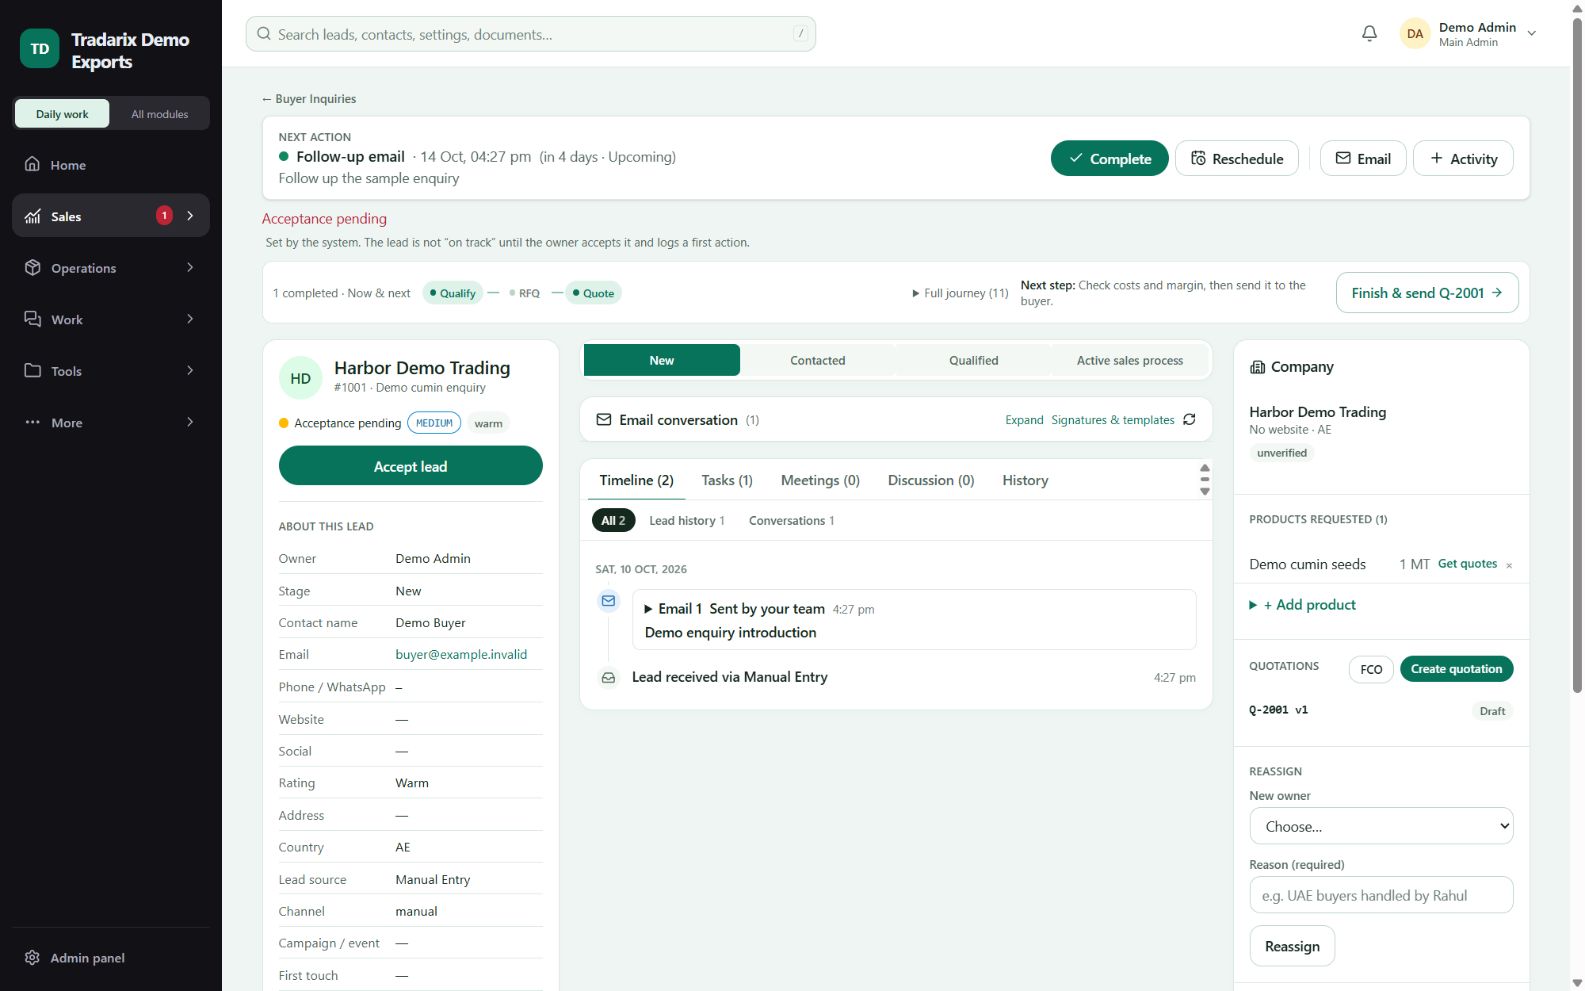Expand the Add product section

click(x=1303, y=605)
